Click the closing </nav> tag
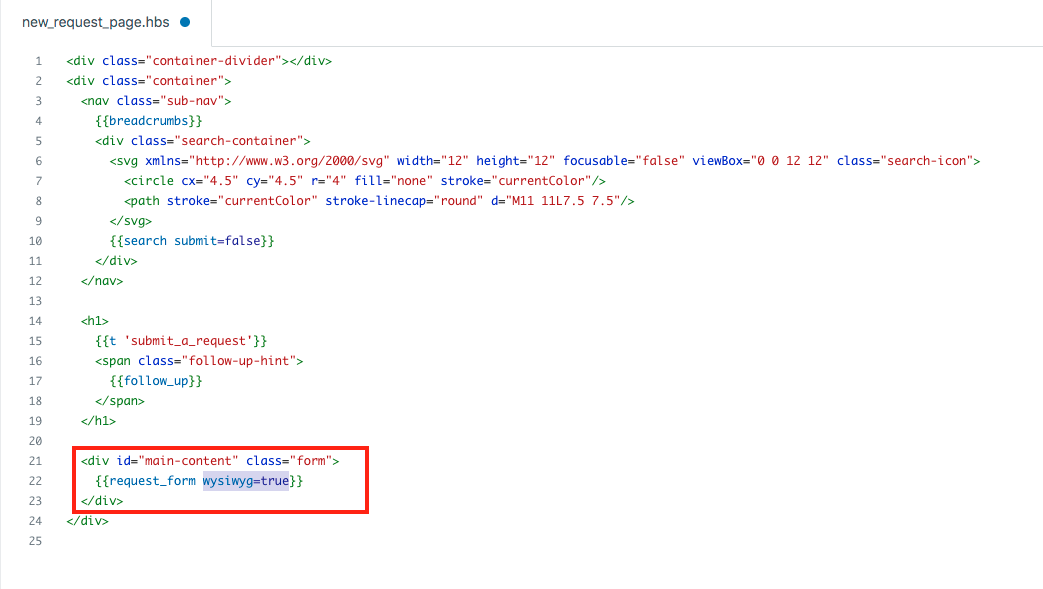 point(102,281)
